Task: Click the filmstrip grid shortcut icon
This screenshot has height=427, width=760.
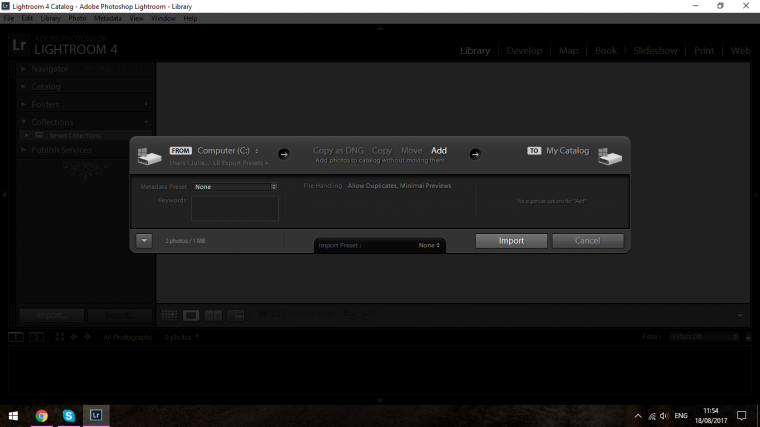Action: click(x=60, y=337)
